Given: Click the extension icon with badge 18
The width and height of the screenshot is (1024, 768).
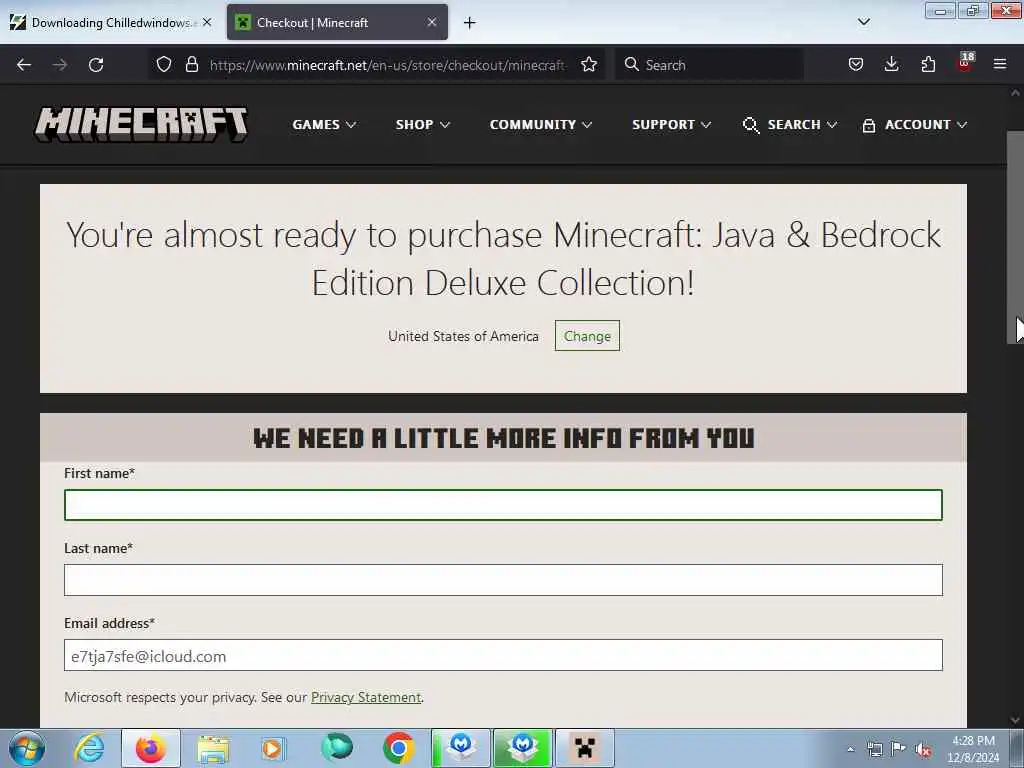Looking at the screenshot, I should (965, 63).
